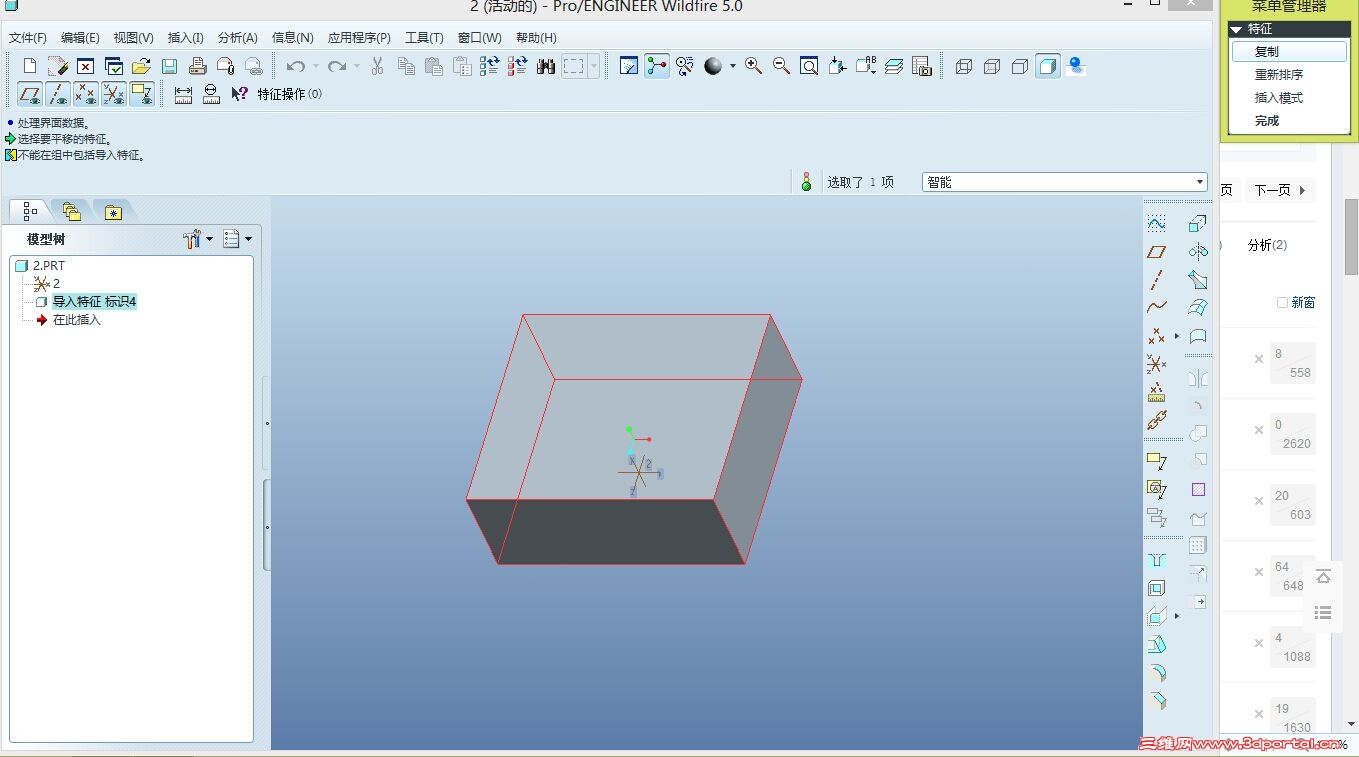1359x757 pixels.
Task: Choose 插入模式 in the menu manager
Action: pos(1279,98)
